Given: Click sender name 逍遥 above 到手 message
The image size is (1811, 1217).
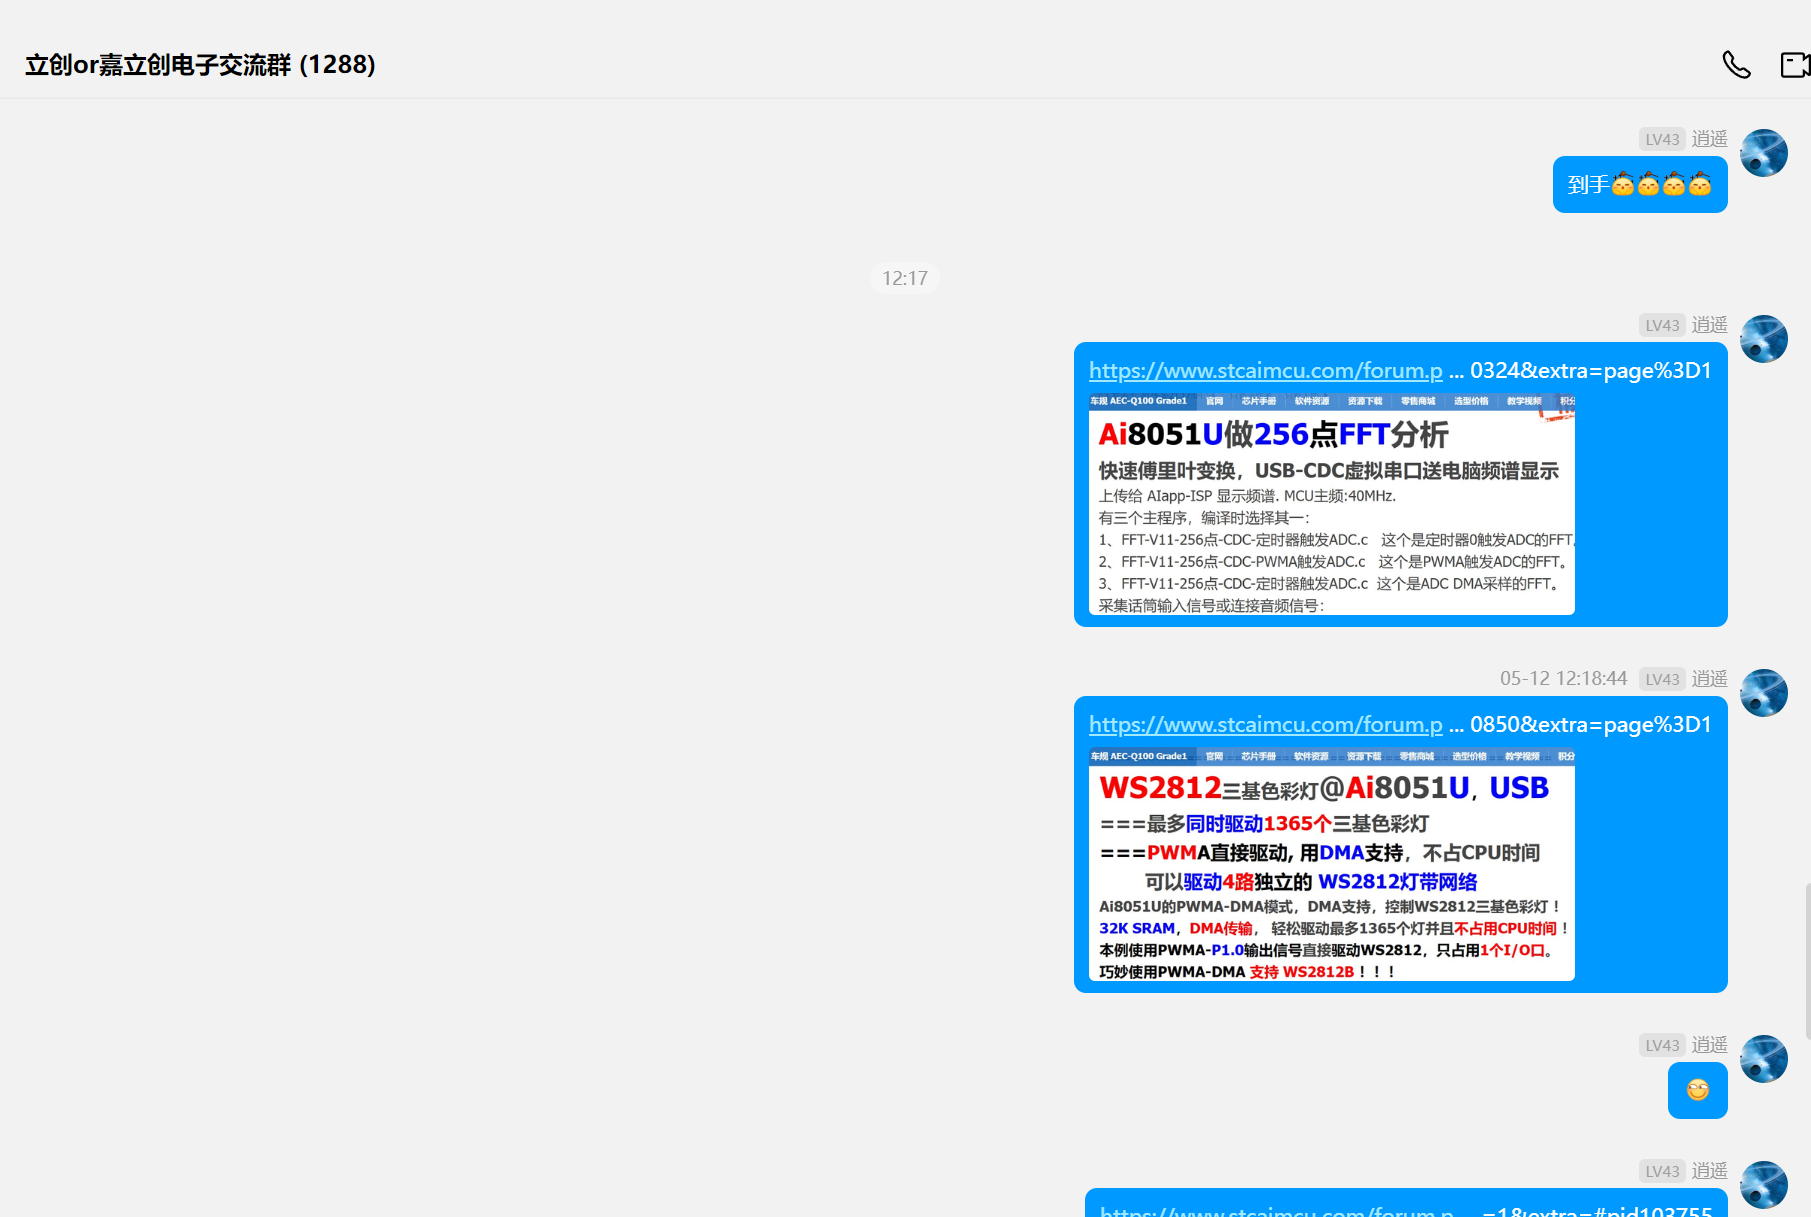Looking at the screenshot, I should pos(1710,139).
